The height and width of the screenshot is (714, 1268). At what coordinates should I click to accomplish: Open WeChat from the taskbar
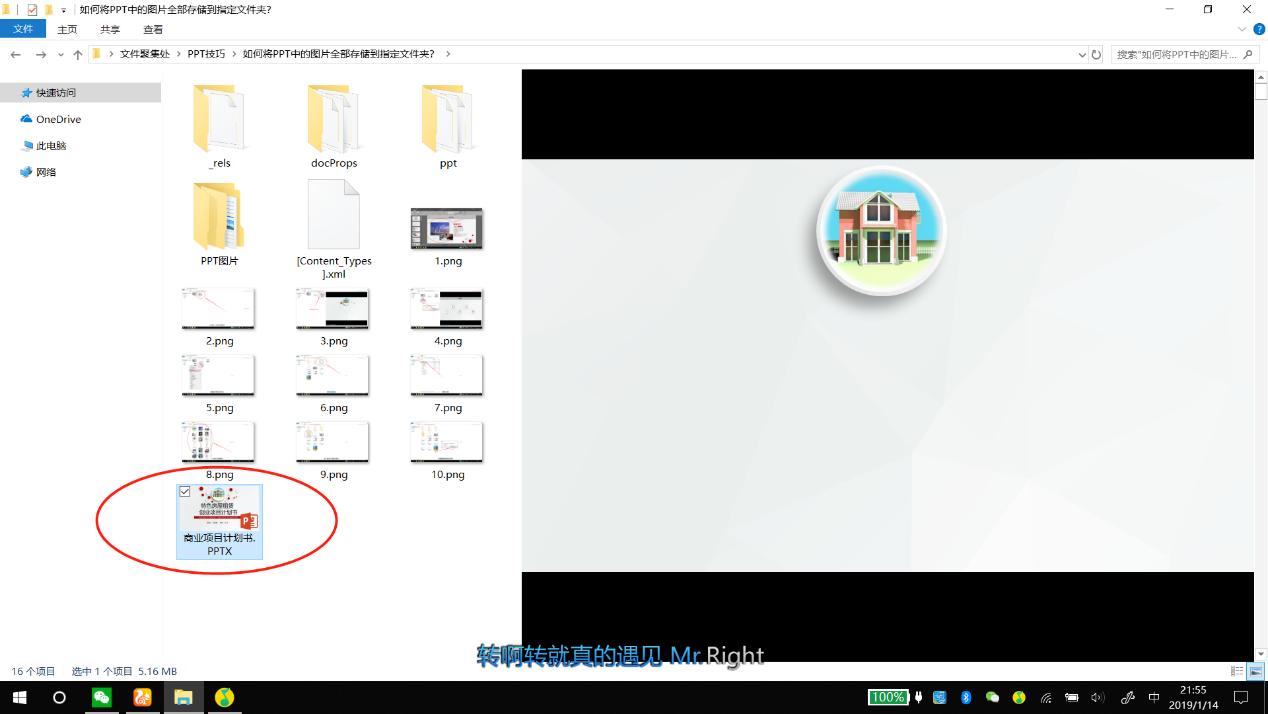click(x=101, y=697)
